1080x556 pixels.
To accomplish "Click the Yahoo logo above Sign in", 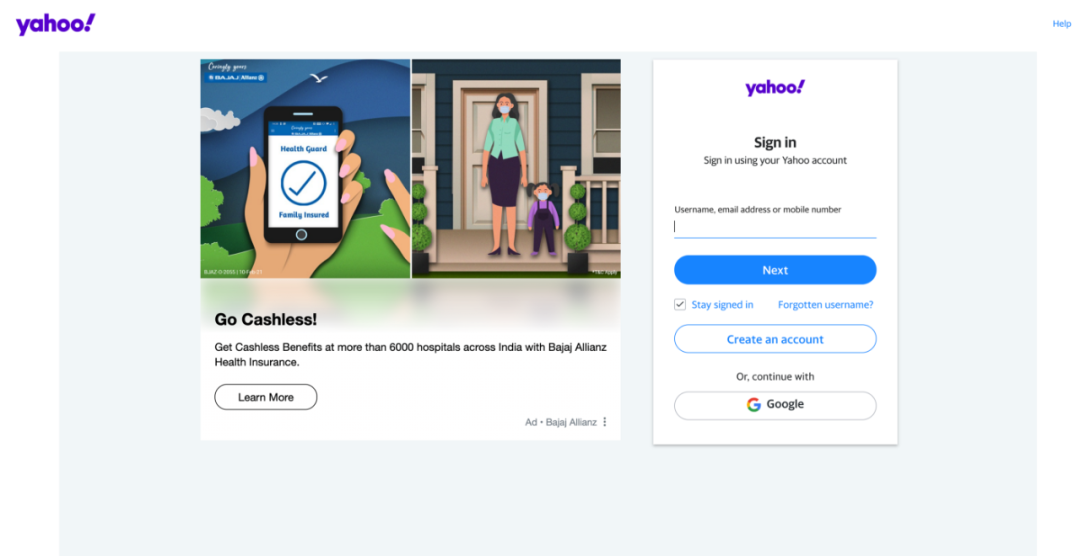I will coord(775,87).
